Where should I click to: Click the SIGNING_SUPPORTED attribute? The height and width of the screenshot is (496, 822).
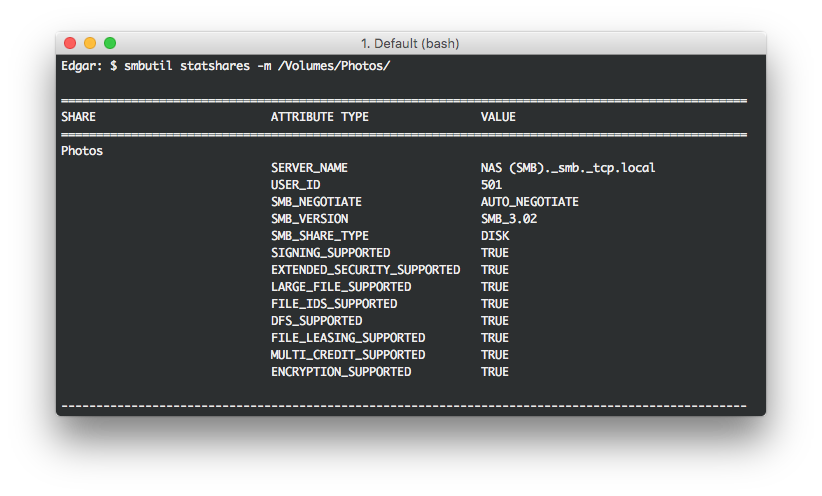330,253
